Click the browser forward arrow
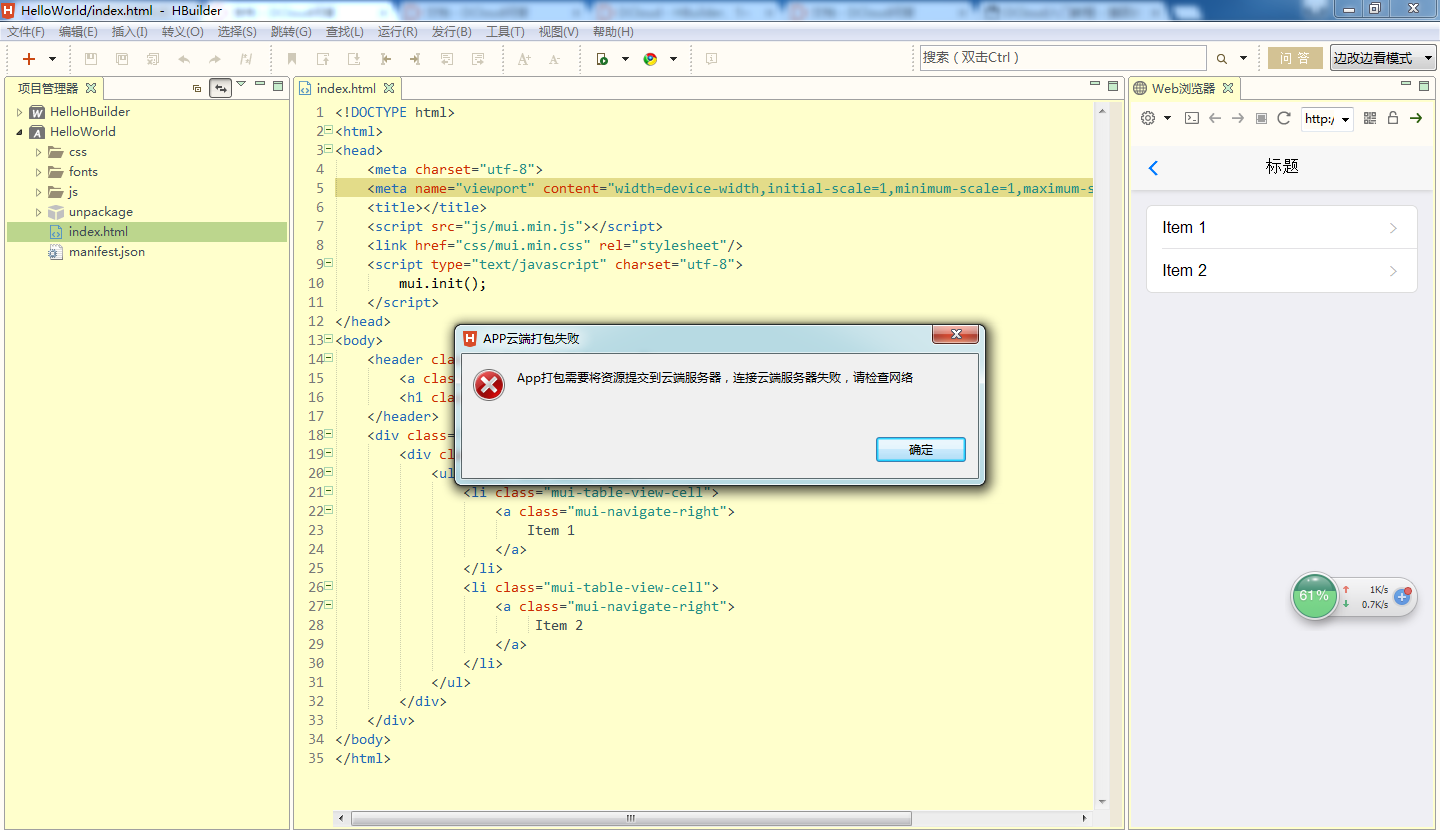 [x=1238, y=118]
